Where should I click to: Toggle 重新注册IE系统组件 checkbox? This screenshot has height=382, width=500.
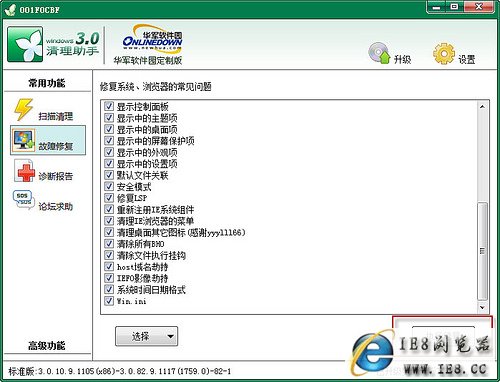[x=109, y=209]
